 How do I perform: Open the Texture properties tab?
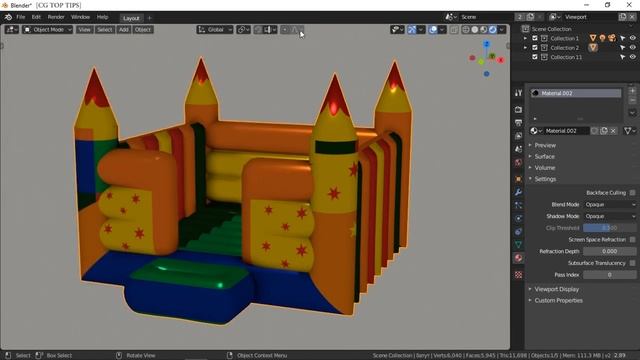518,275
